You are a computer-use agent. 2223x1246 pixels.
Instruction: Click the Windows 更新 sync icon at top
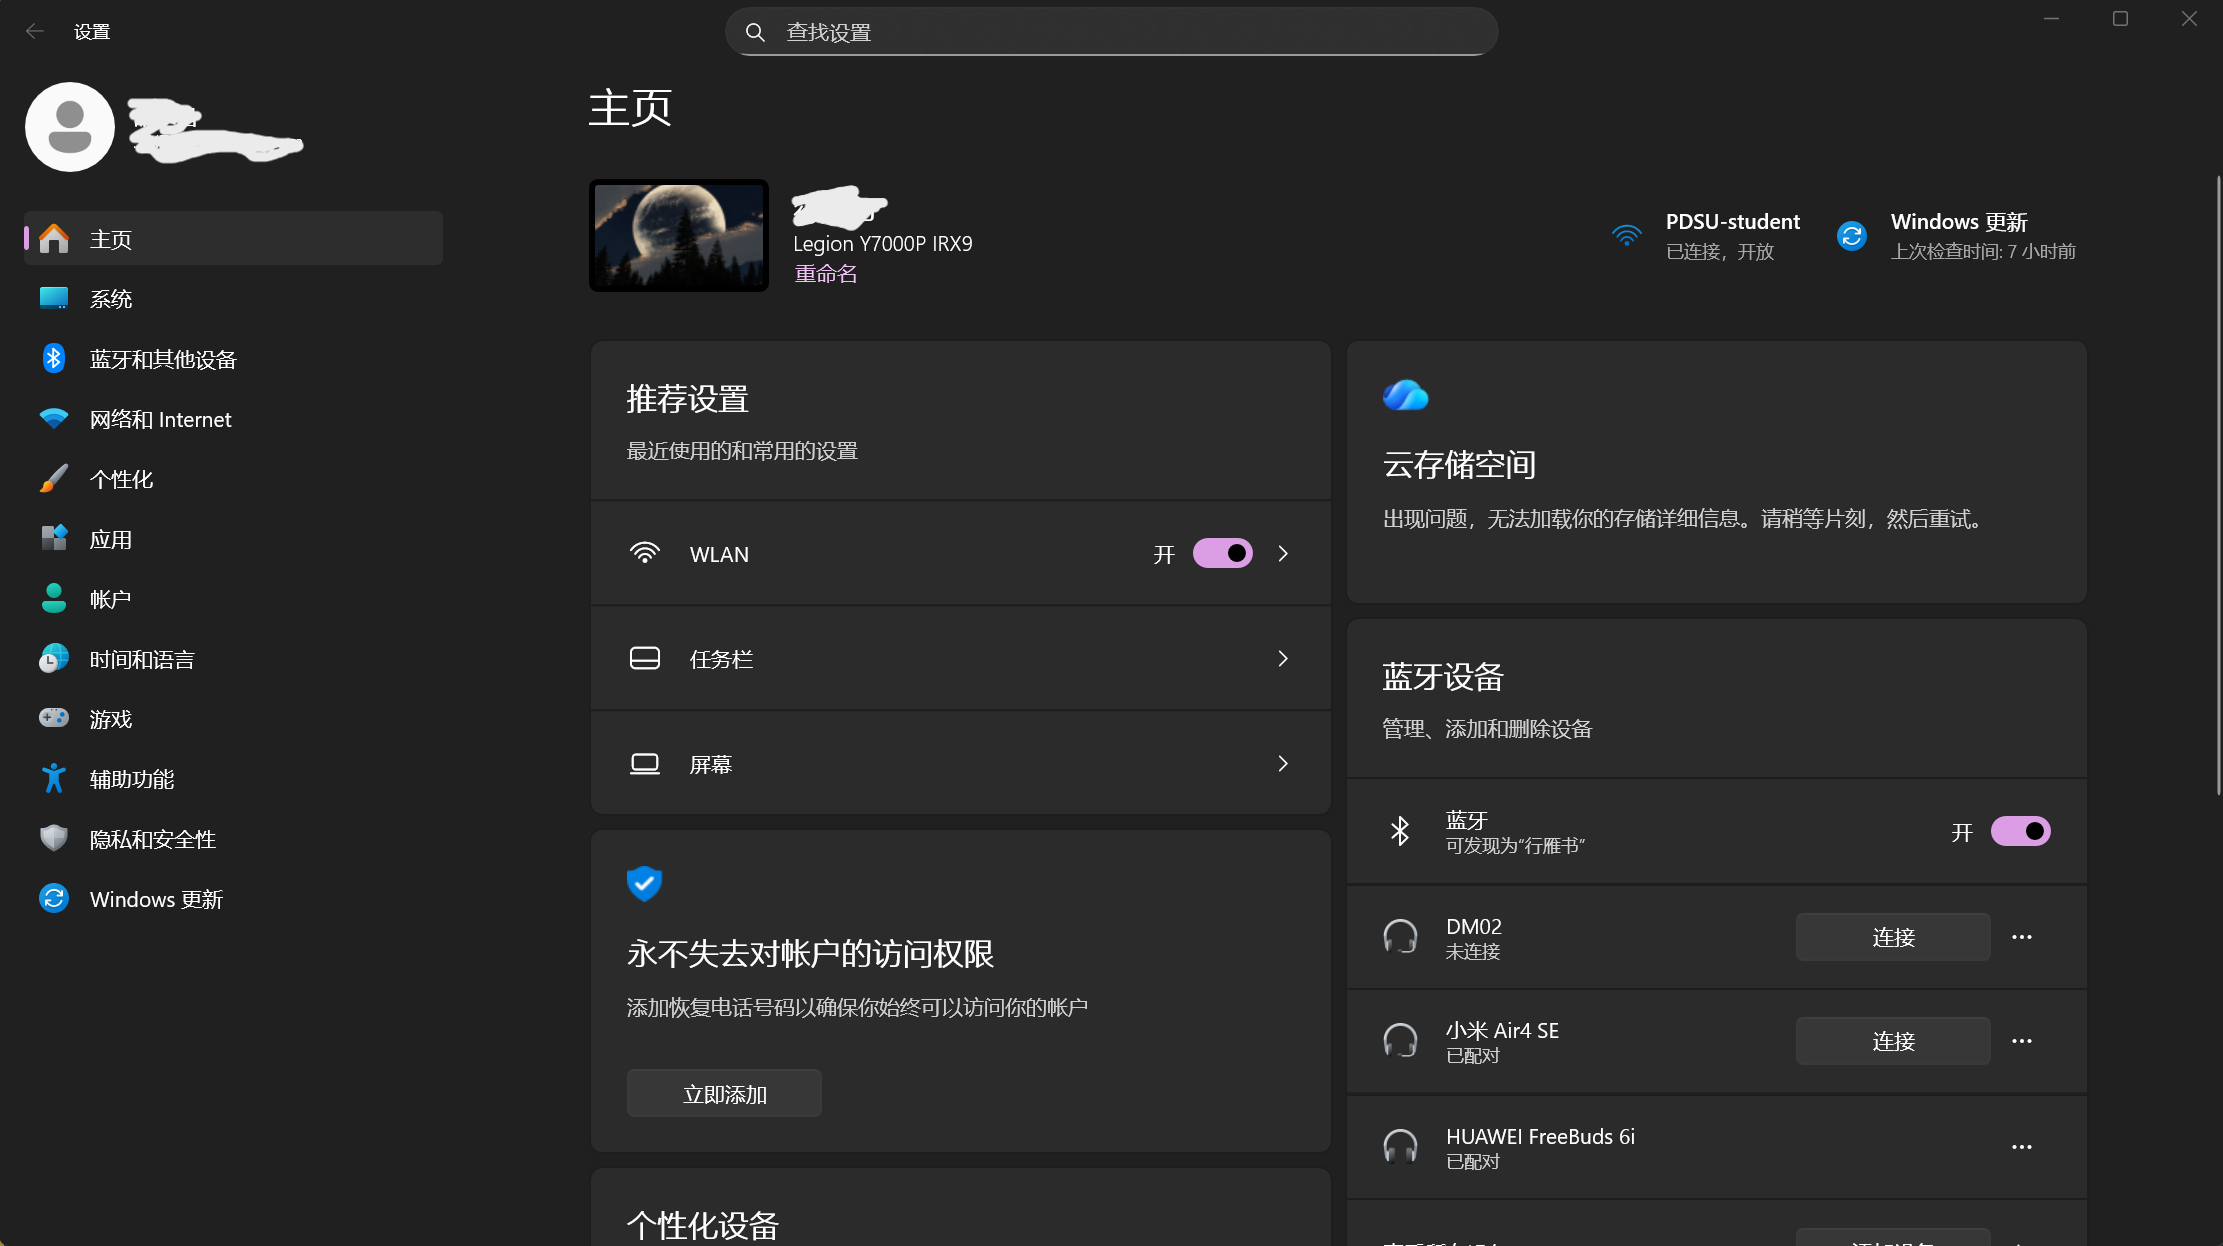tap(1851, 236)
